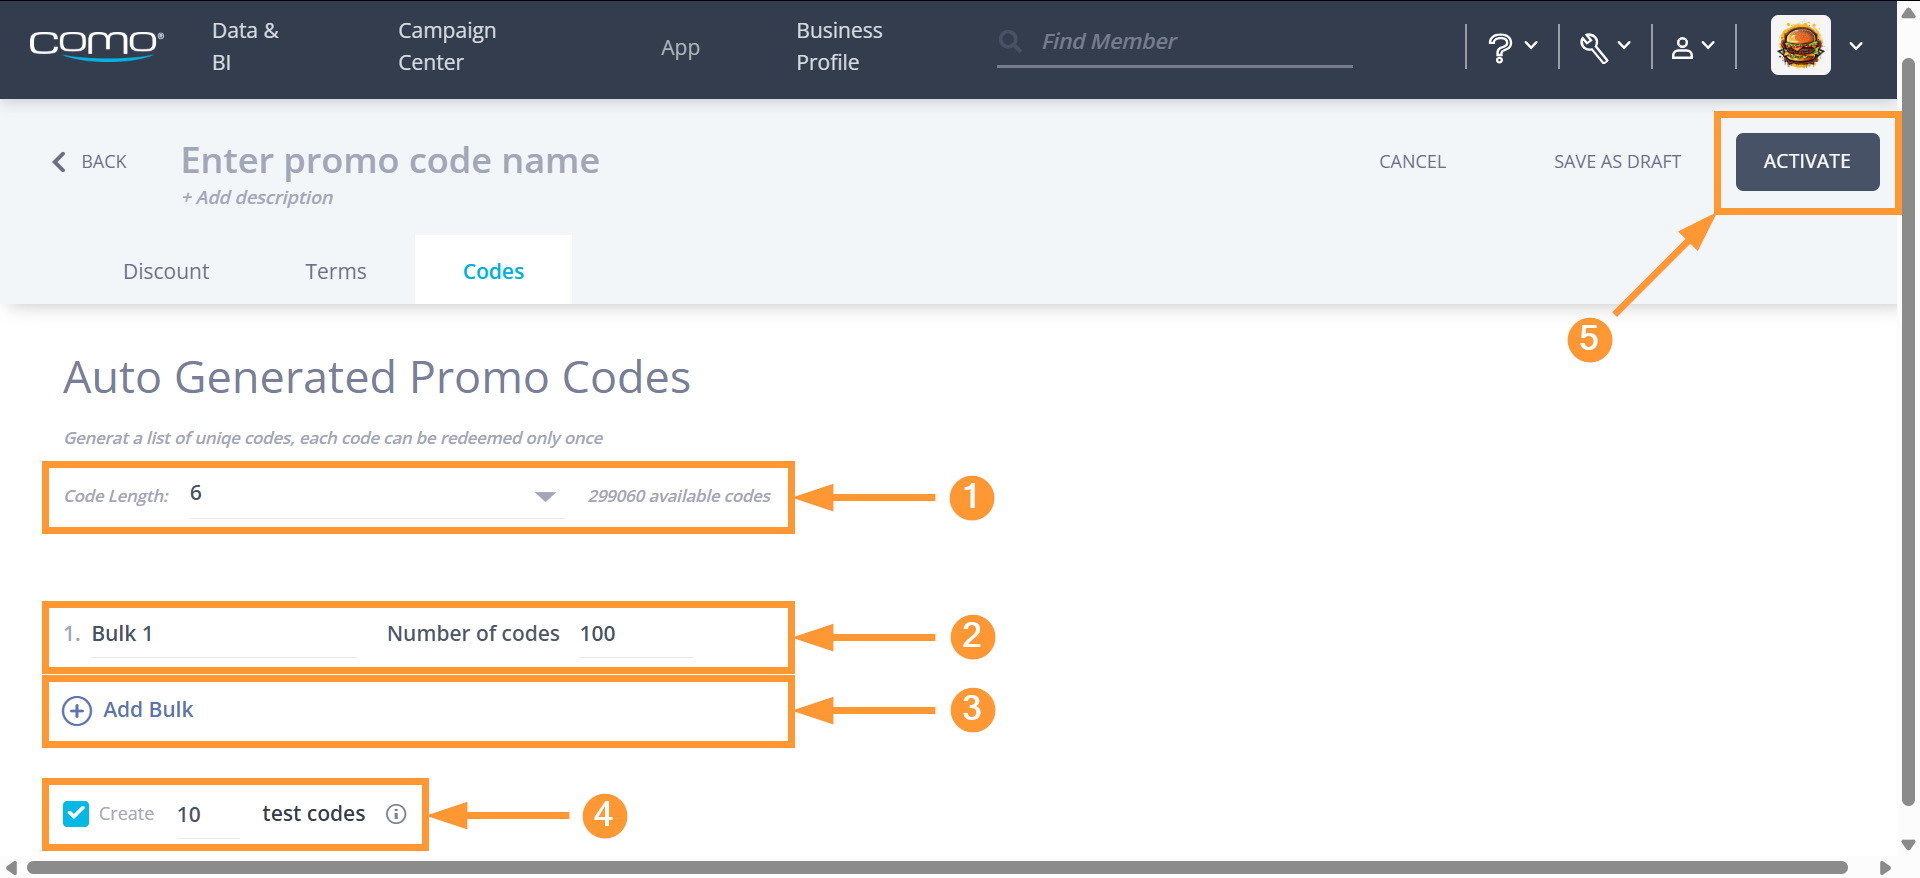The height and width of the screenshot is (878, 1920).
Task: Open the help question mark menu
Action: 1512,46
